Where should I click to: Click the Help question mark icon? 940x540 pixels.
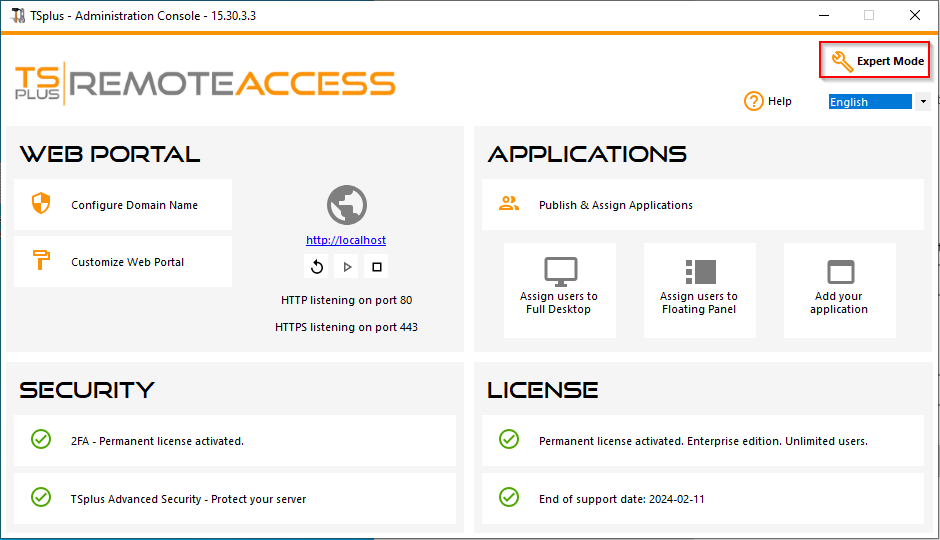pyautogui.click(x=753, y=101)
